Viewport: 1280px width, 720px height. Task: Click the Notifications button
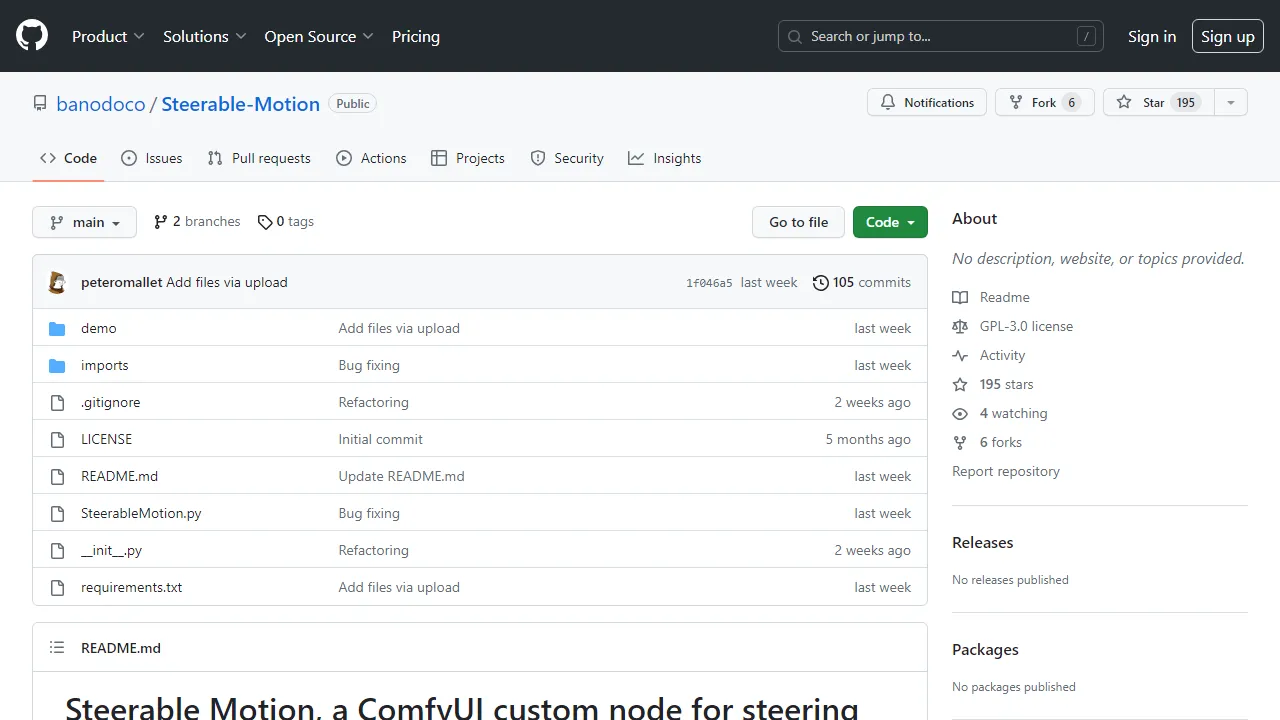[927, 103]
